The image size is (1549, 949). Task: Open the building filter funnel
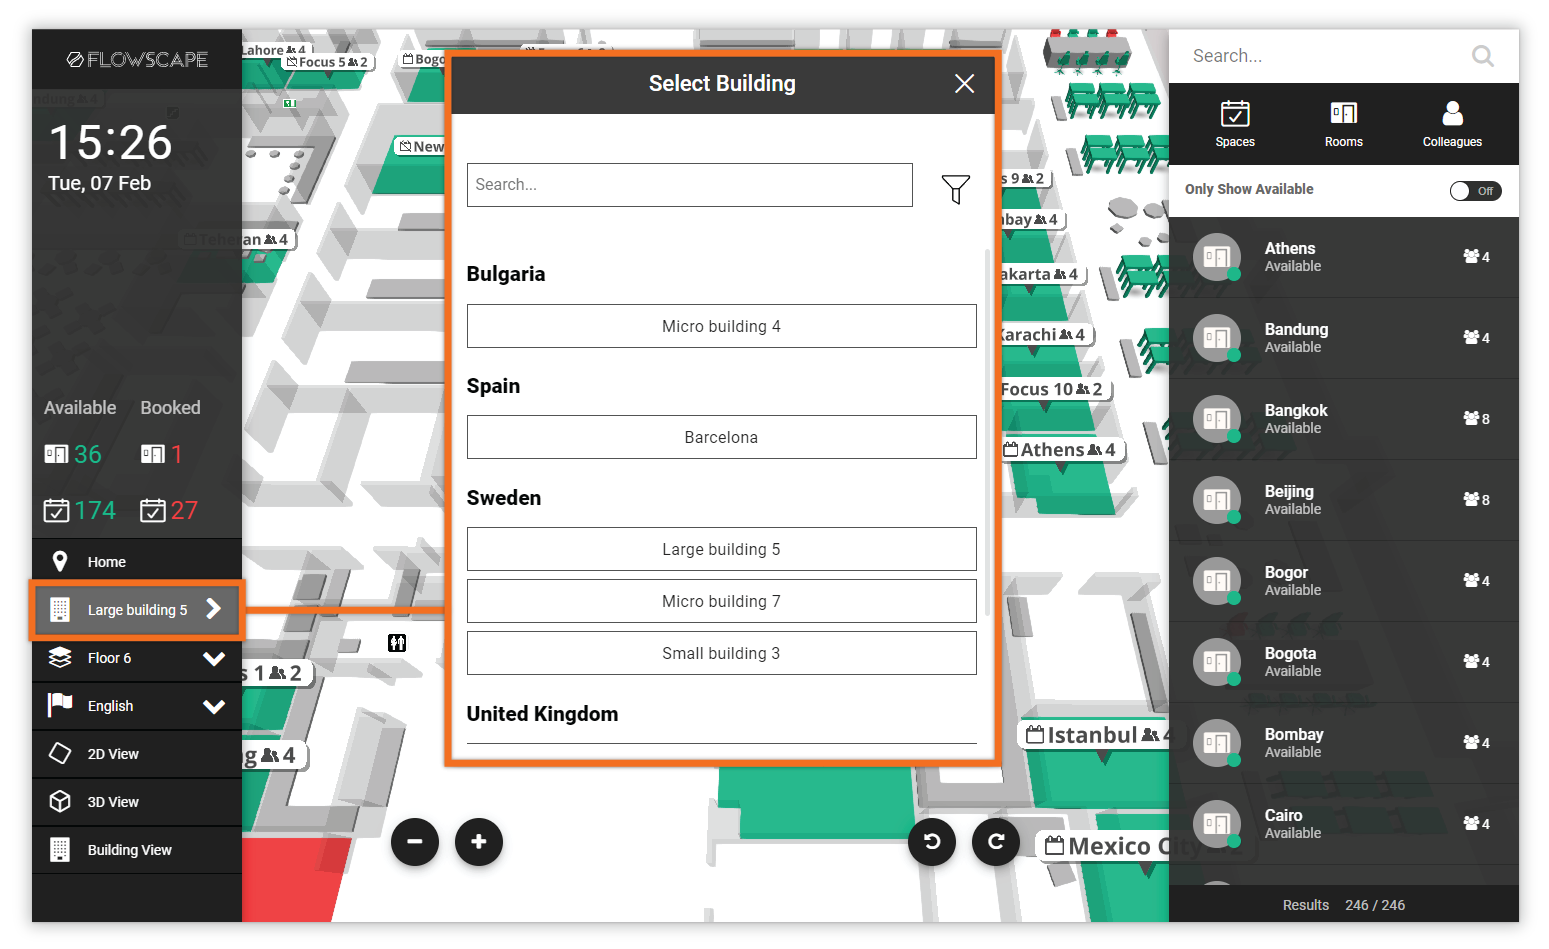[956, 188]
